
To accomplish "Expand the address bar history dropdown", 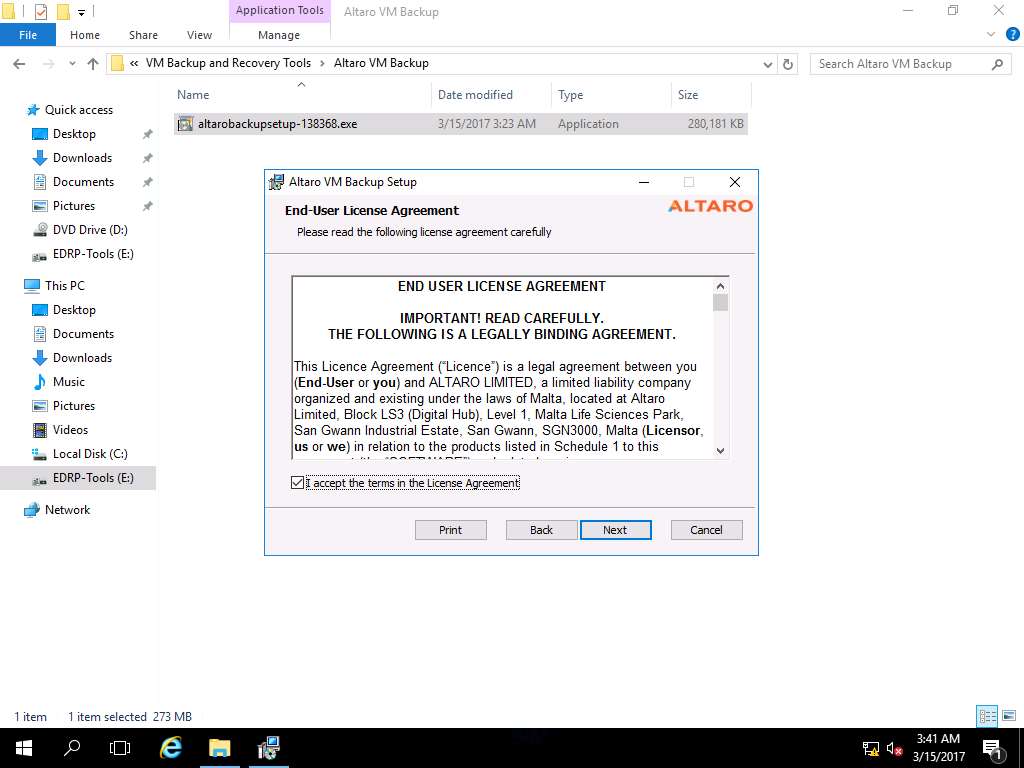I will [x=768, y=64].
